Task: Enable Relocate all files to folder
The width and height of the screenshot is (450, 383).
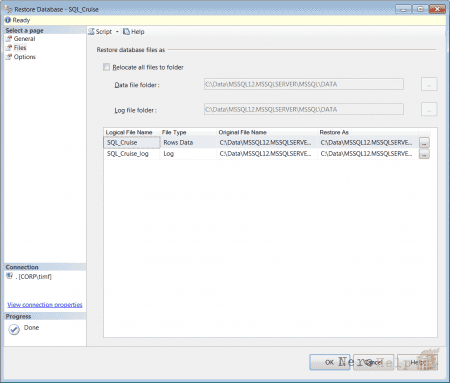Action: coord(106,67)
